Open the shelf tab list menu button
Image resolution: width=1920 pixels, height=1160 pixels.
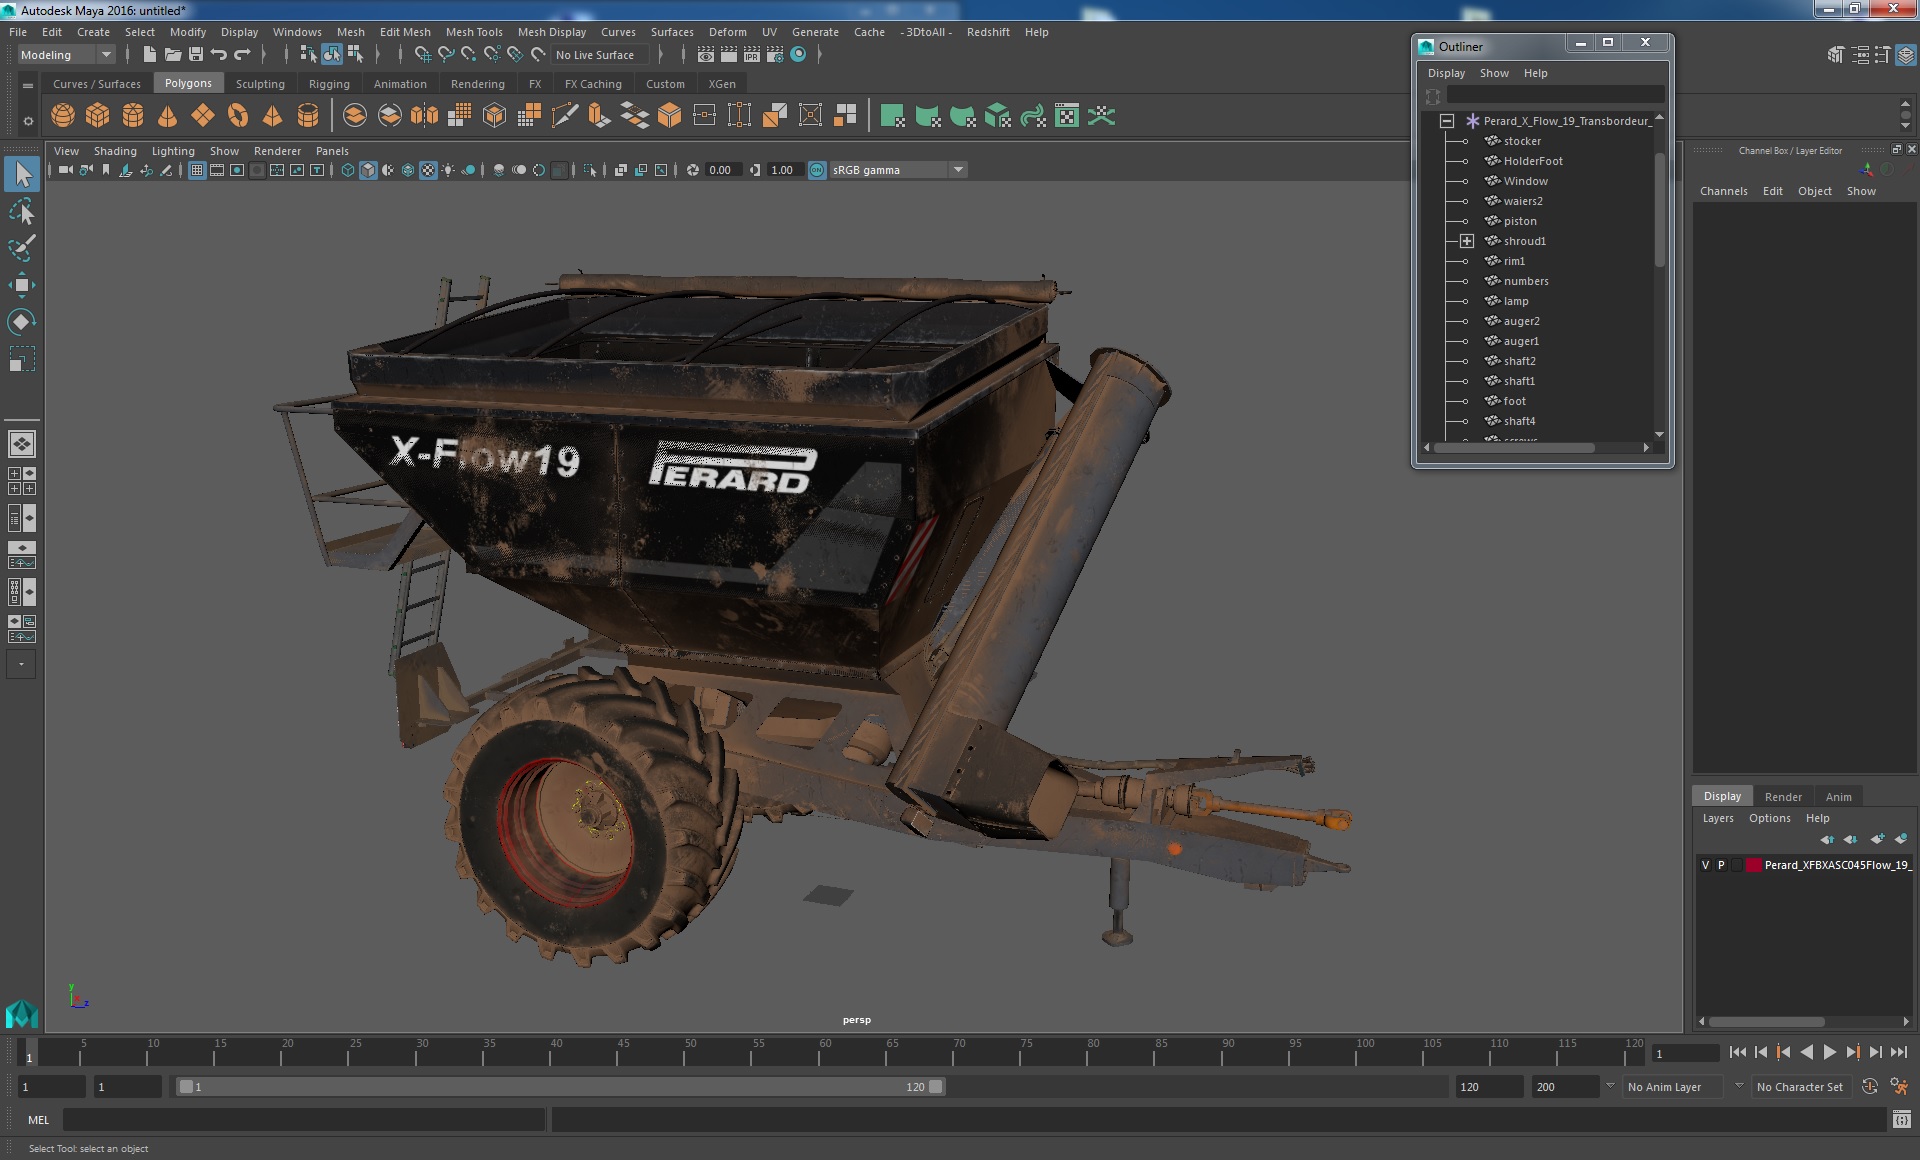[28, 85]
